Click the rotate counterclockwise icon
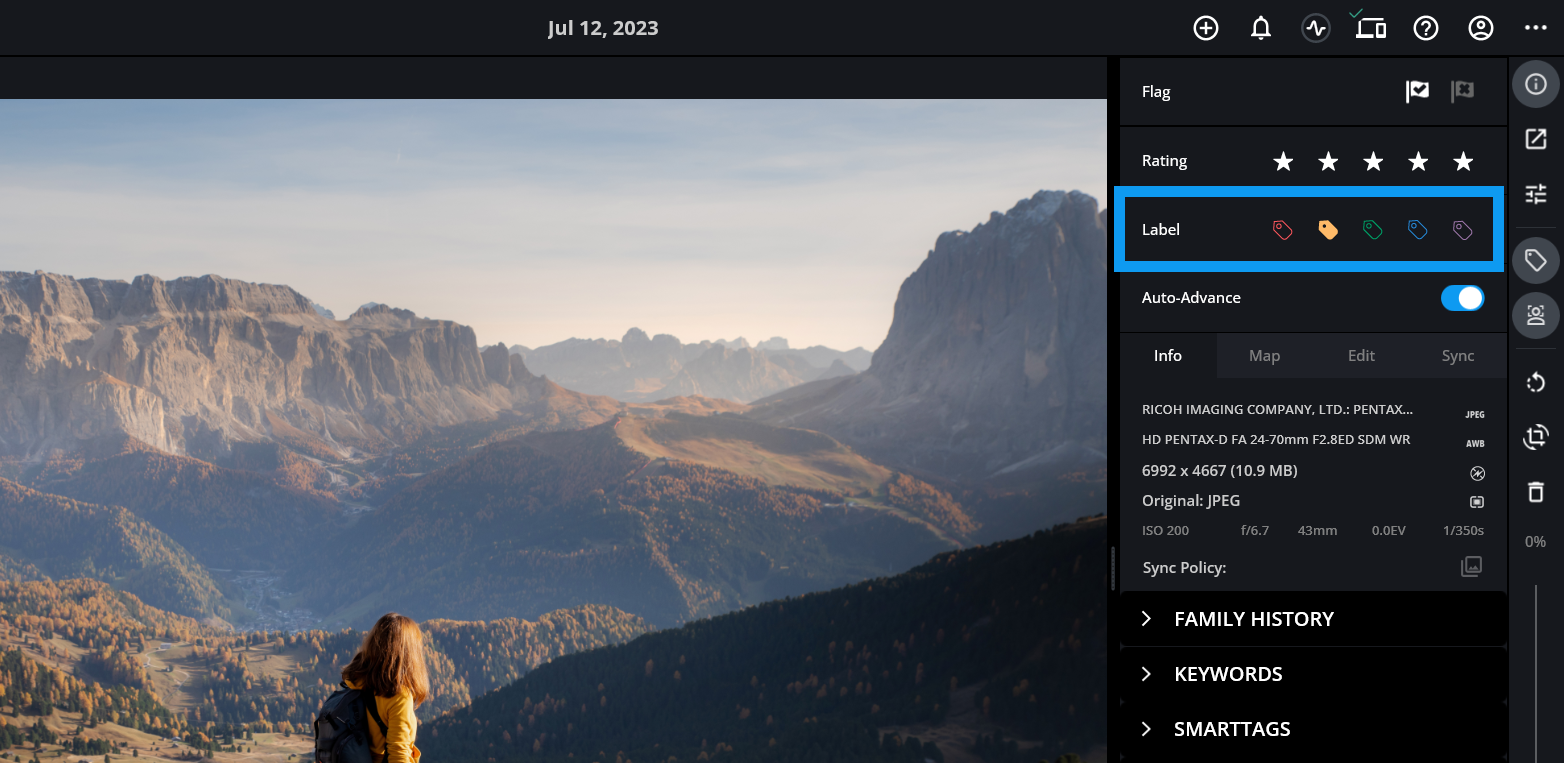Screen dimensions: 1564x763 (1535, 382)
